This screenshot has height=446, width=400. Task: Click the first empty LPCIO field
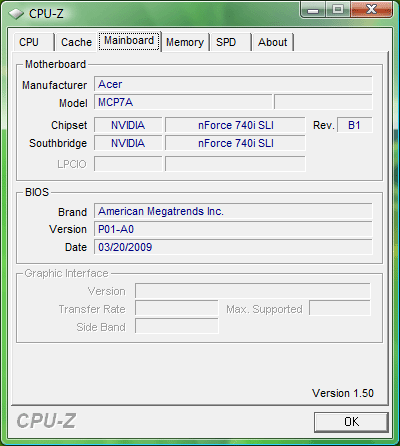128,164
